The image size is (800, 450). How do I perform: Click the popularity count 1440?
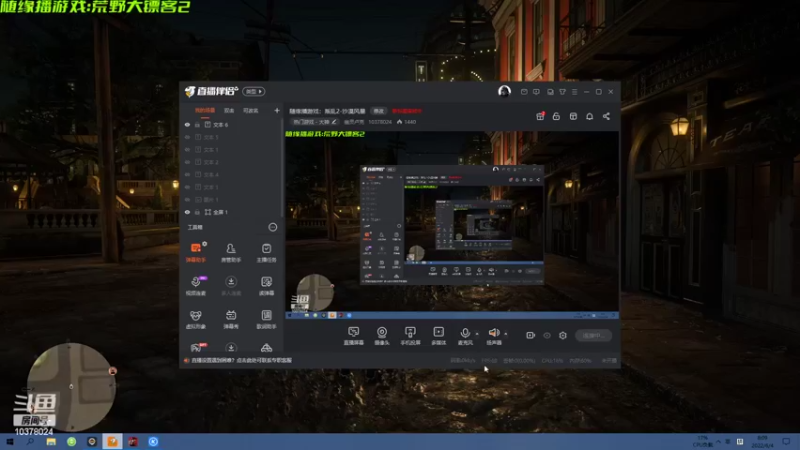407,122
